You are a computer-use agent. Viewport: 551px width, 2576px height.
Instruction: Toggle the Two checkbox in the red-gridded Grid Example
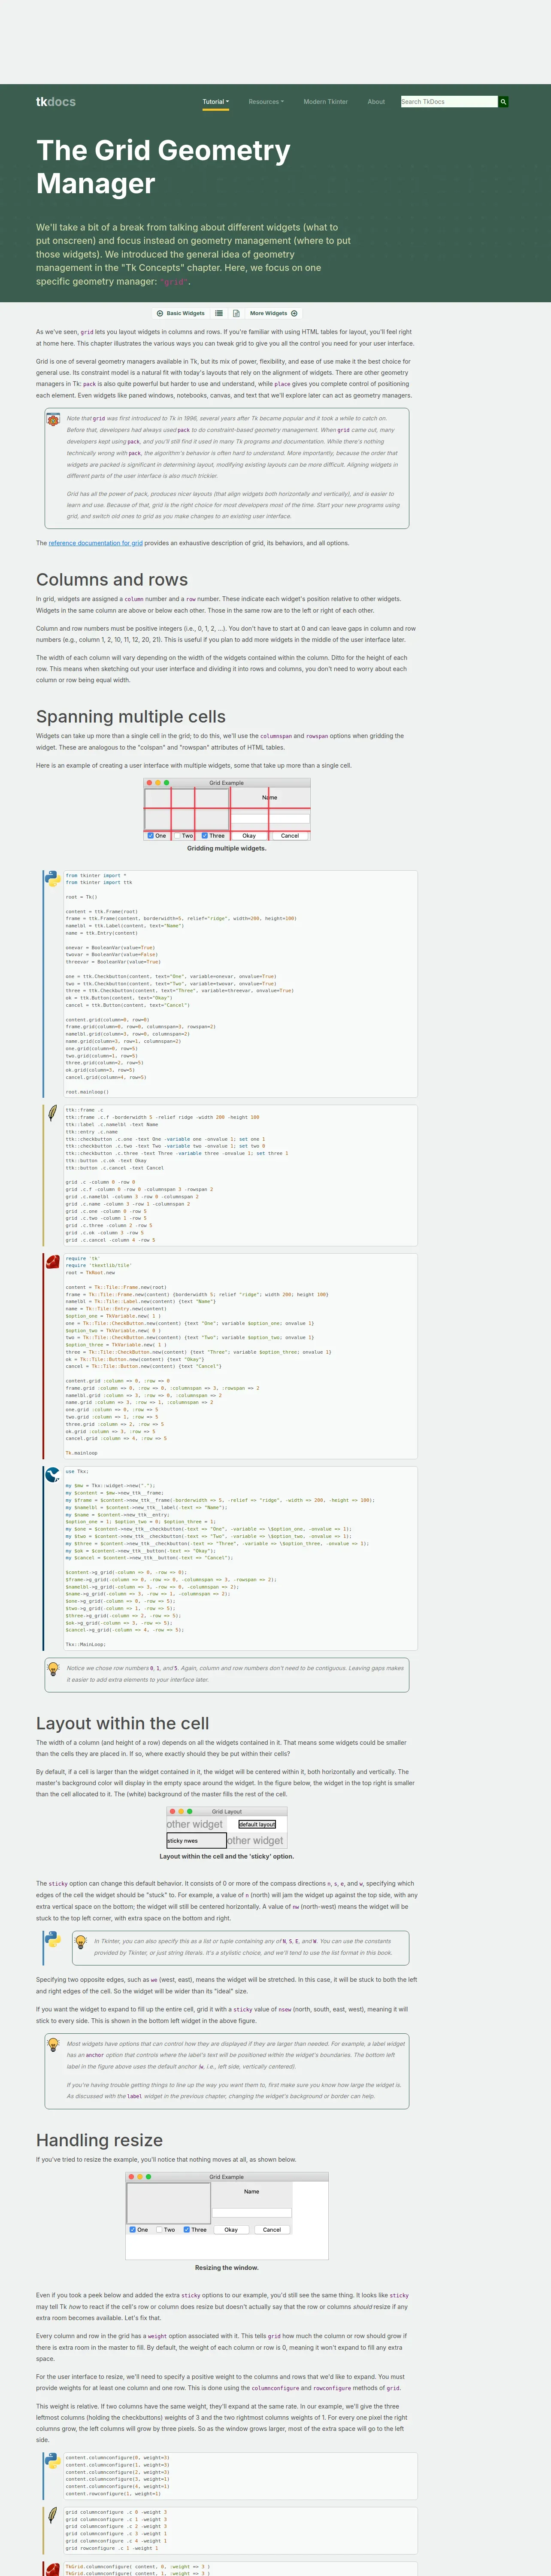[177, 835]
